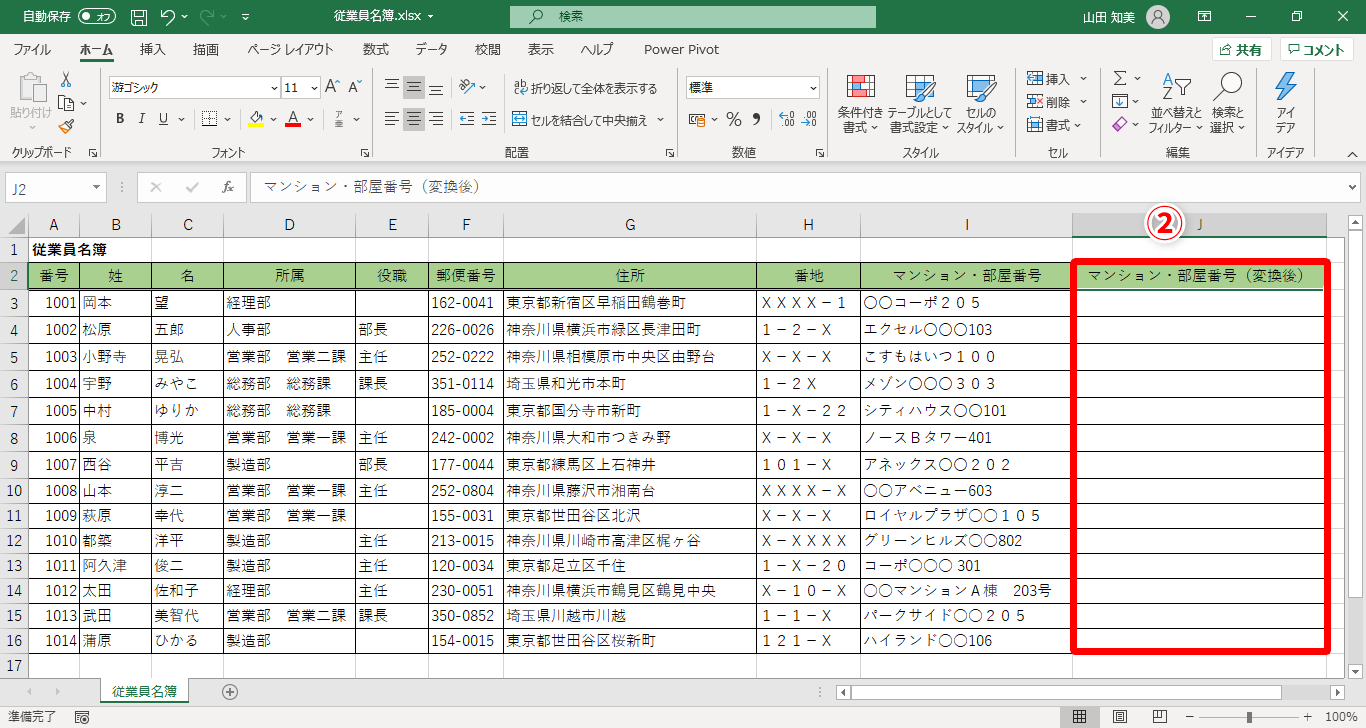Add a new sheet with the plus button
1366x728 pixels.
pos(230,691)
